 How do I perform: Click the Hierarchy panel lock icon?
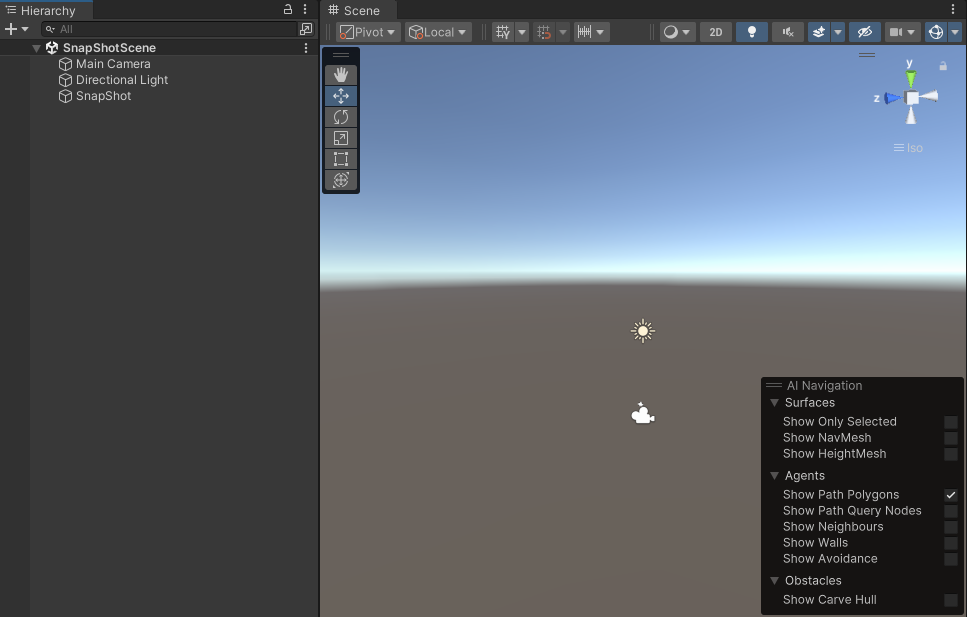[x=287, y=9]
